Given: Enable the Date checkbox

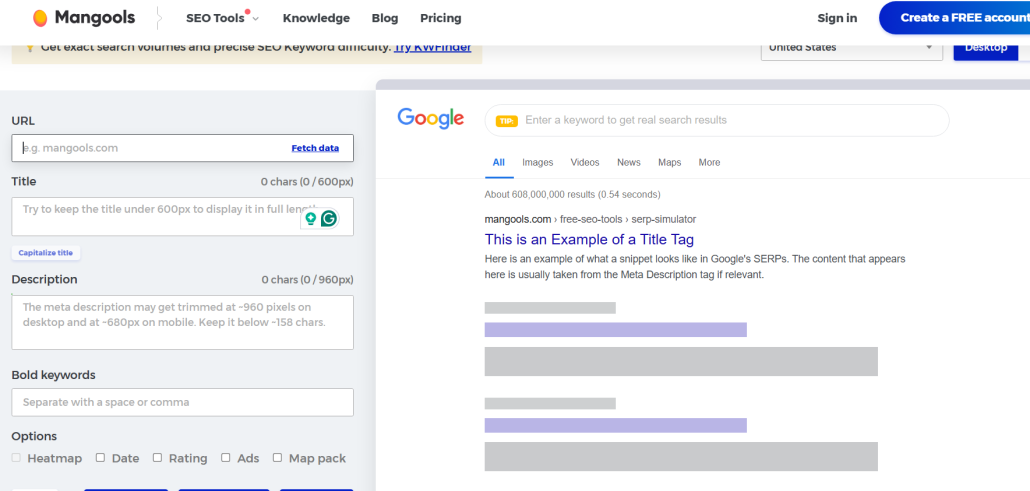Looking at the screenshot, I should click(101, 457).
